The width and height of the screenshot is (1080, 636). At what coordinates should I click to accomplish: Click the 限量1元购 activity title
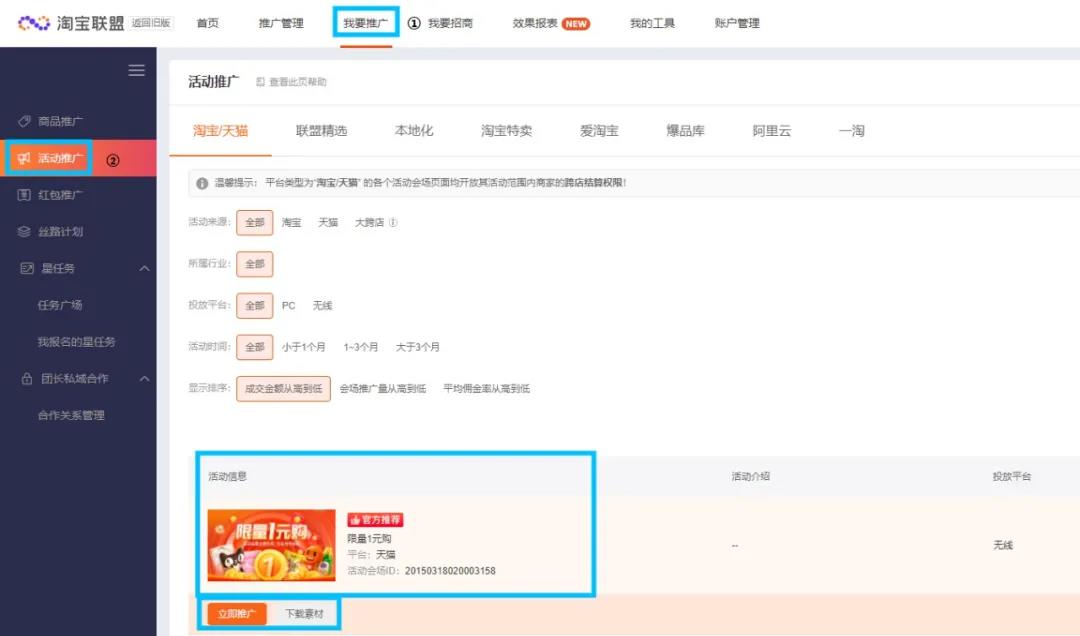pos(369,539)
